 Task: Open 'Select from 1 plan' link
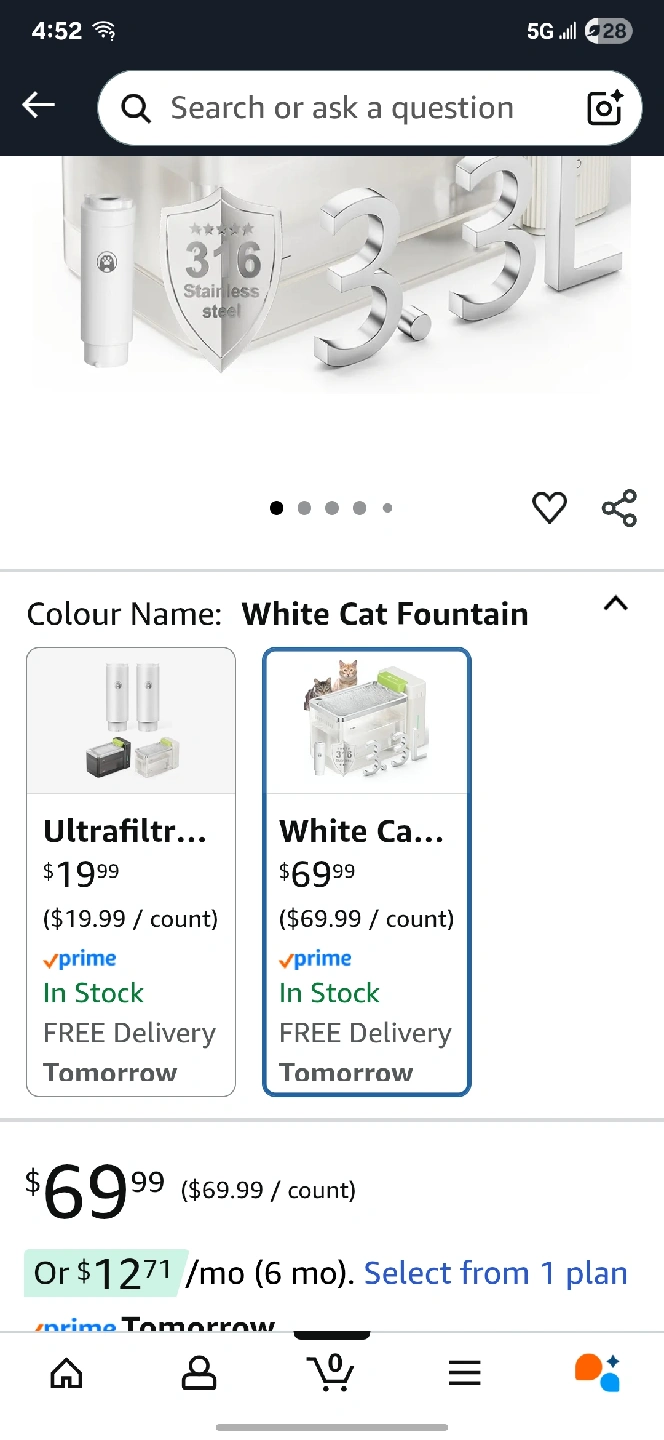pos(495,1273)
